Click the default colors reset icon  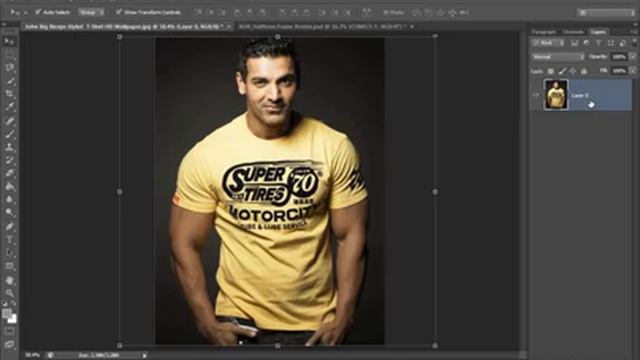pyautogui.click(x=5, y=303)
